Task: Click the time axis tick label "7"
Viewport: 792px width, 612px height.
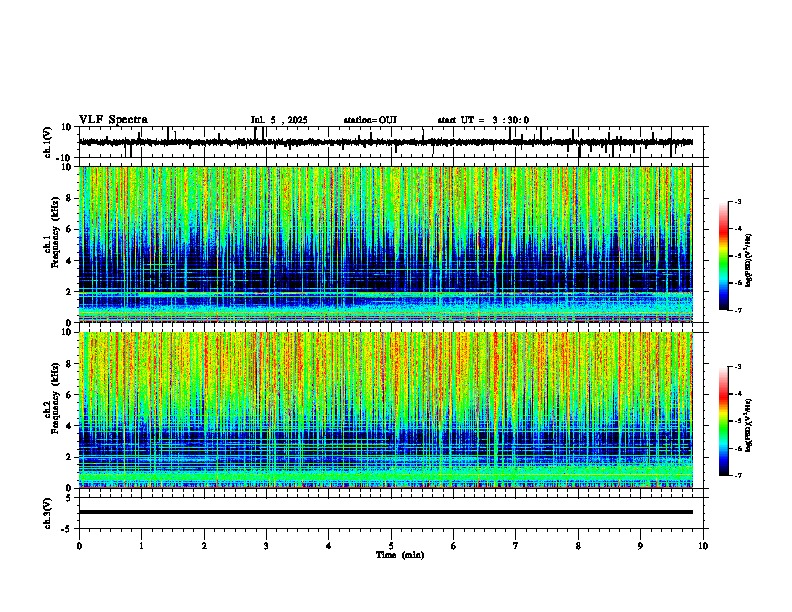Action: pyautogui.click(x=516, y=546)
